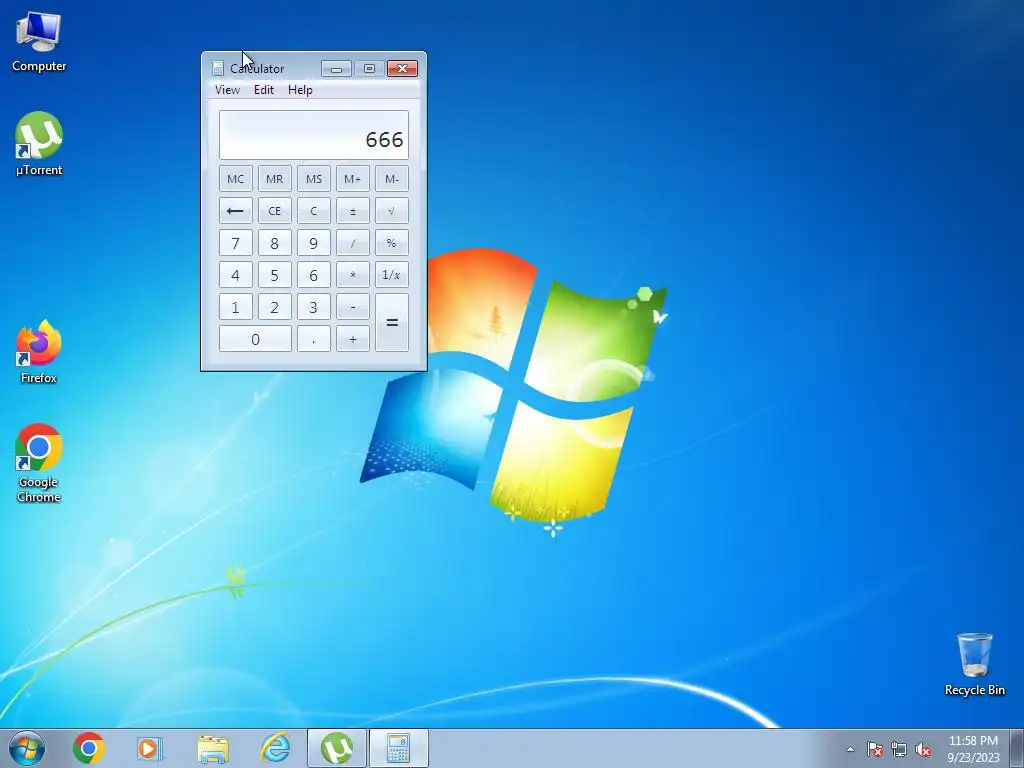Select the Google Chrome desktop shortcut
Viewport: 1024px width, 768px height.
point(39,462)
